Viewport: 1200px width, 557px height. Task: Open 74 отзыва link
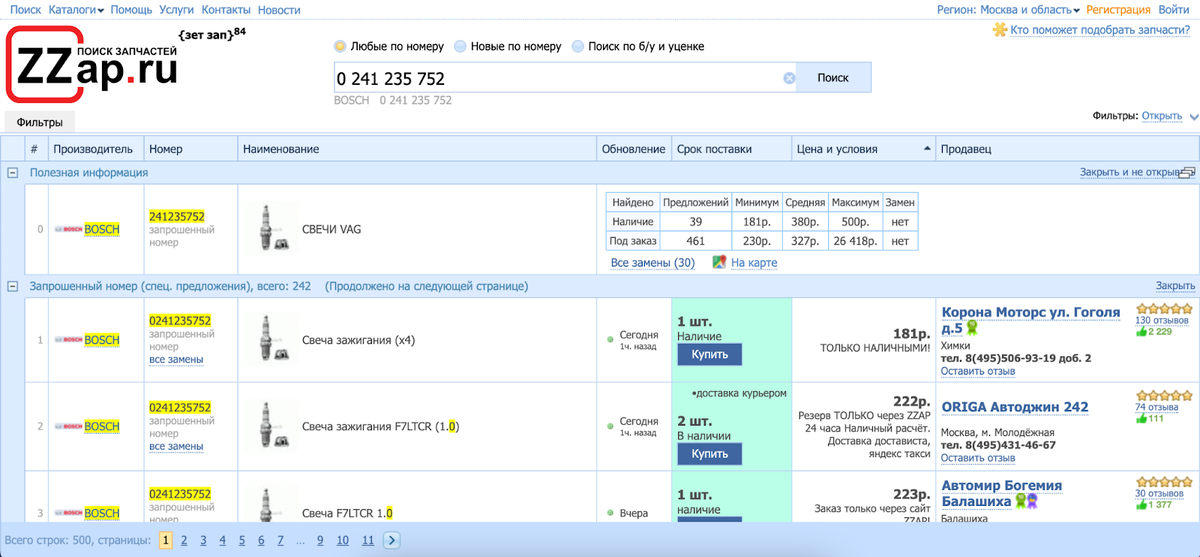click(x=1157, y=408)
